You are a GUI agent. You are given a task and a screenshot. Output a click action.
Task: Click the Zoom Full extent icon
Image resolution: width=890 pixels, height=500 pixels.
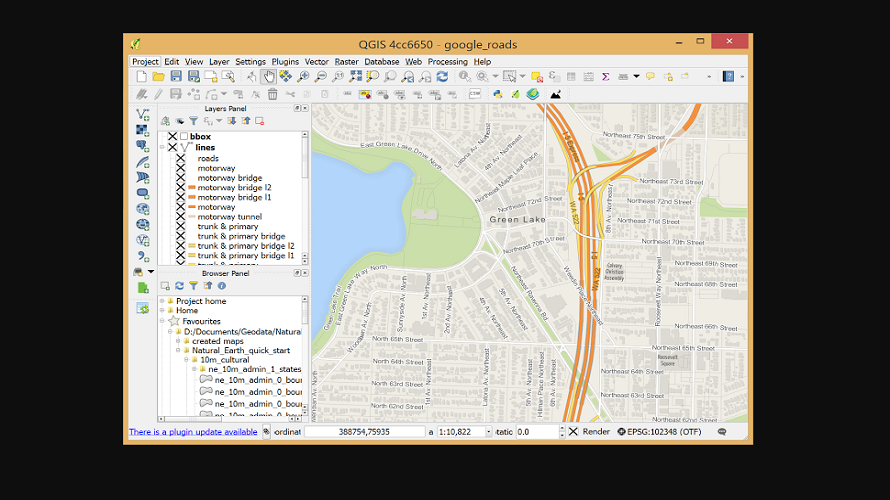tap(355, 76)
